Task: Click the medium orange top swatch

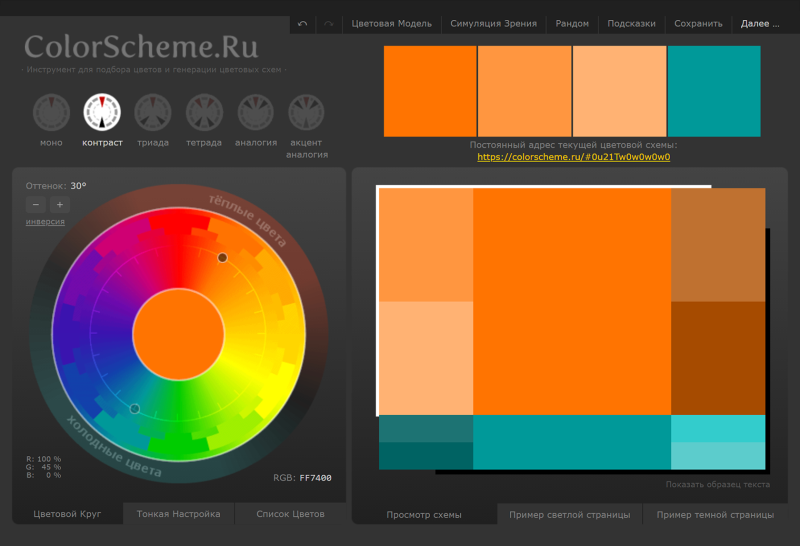Action: pyautogui.click(x=524, y=91)
